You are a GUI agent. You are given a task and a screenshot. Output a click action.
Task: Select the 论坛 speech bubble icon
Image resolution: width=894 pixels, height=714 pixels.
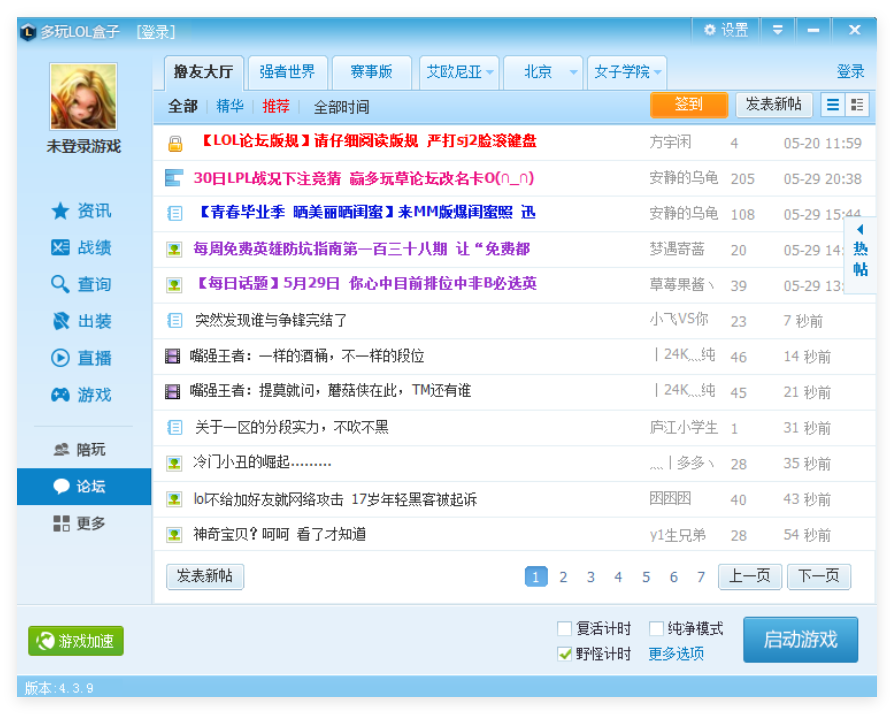[61, 486]
